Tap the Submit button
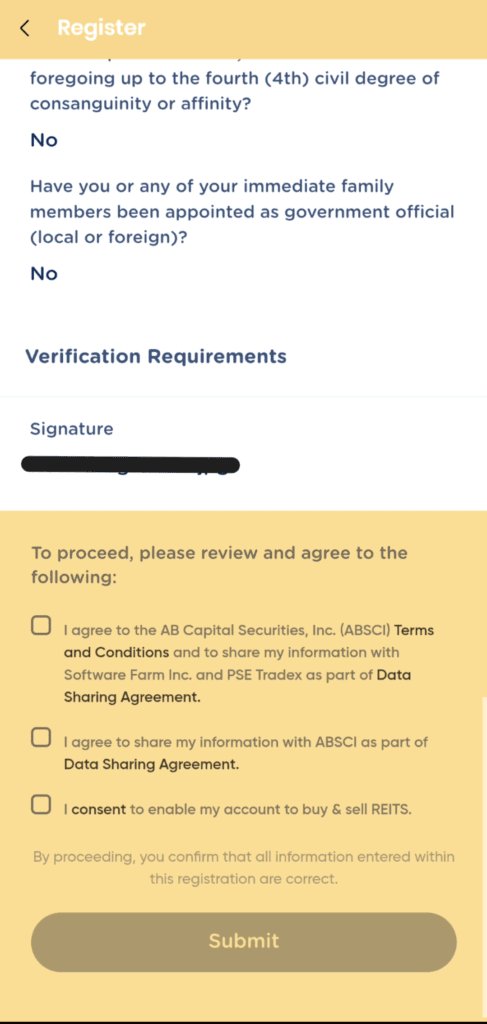Image resolution: width=487 pixels, height=1024 pixels. [244, 942]
